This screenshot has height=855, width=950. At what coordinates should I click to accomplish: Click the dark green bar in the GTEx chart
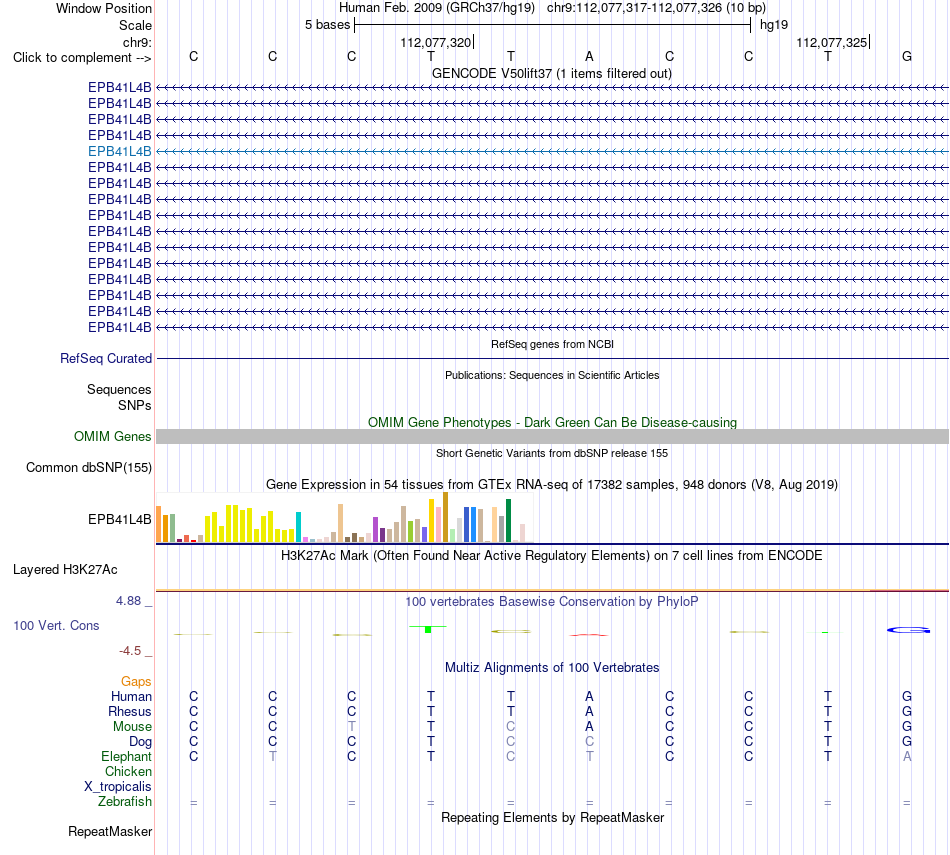coord(508,521)
